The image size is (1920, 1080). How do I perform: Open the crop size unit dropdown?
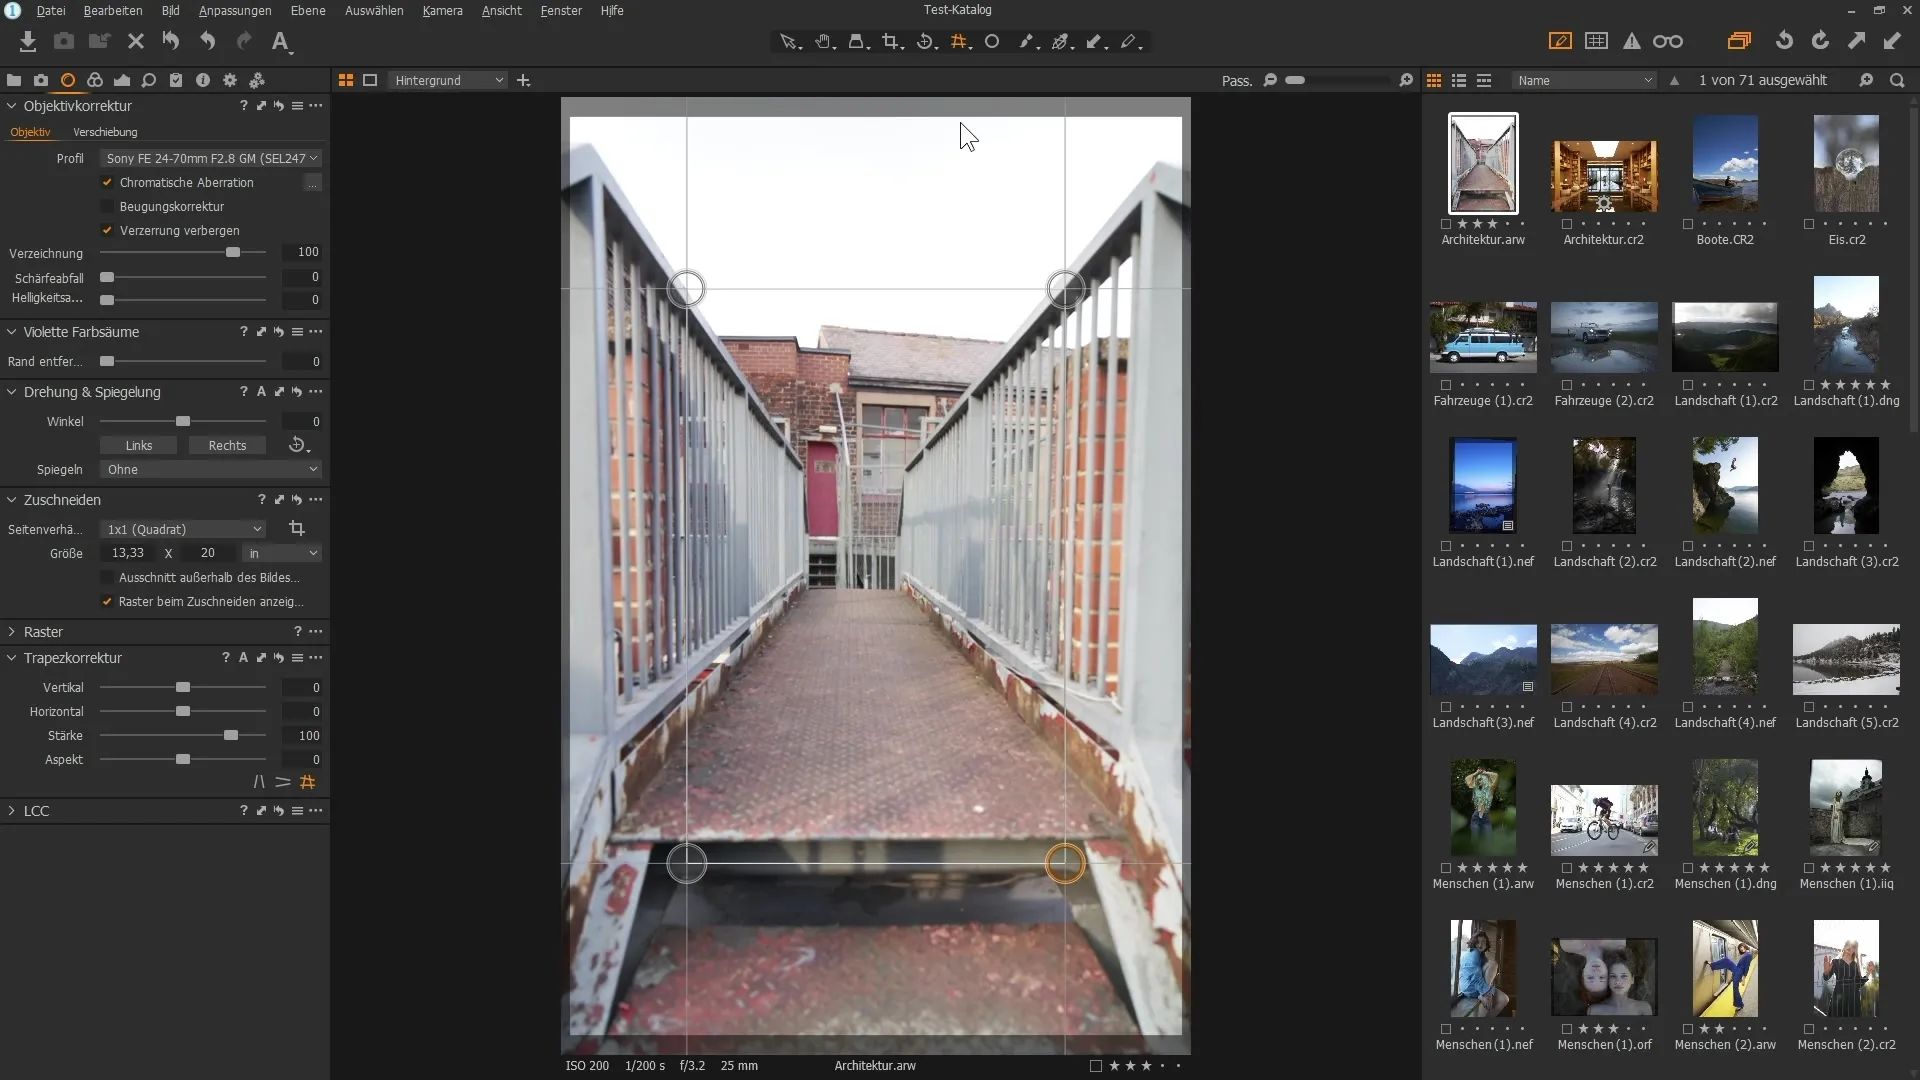(282, 553)
